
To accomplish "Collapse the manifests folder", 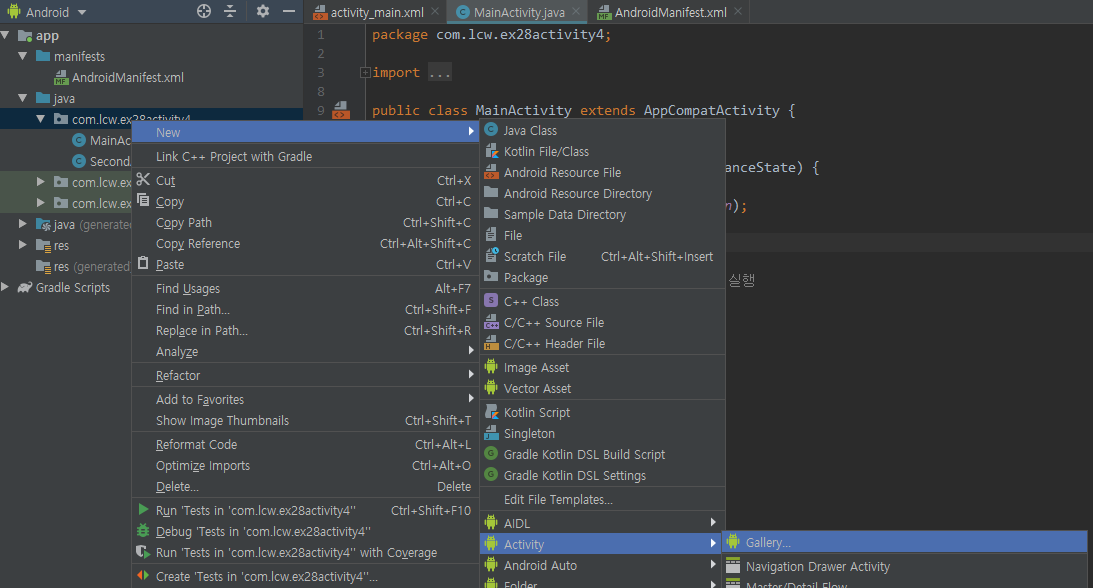I will pos(23,56).
